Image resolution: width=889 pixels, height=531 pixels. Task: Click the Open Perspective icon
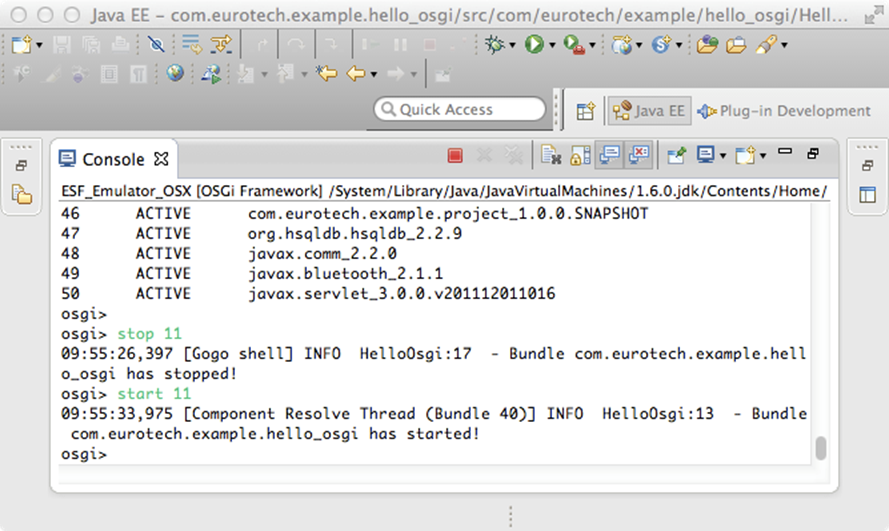(x=585, y=111)
